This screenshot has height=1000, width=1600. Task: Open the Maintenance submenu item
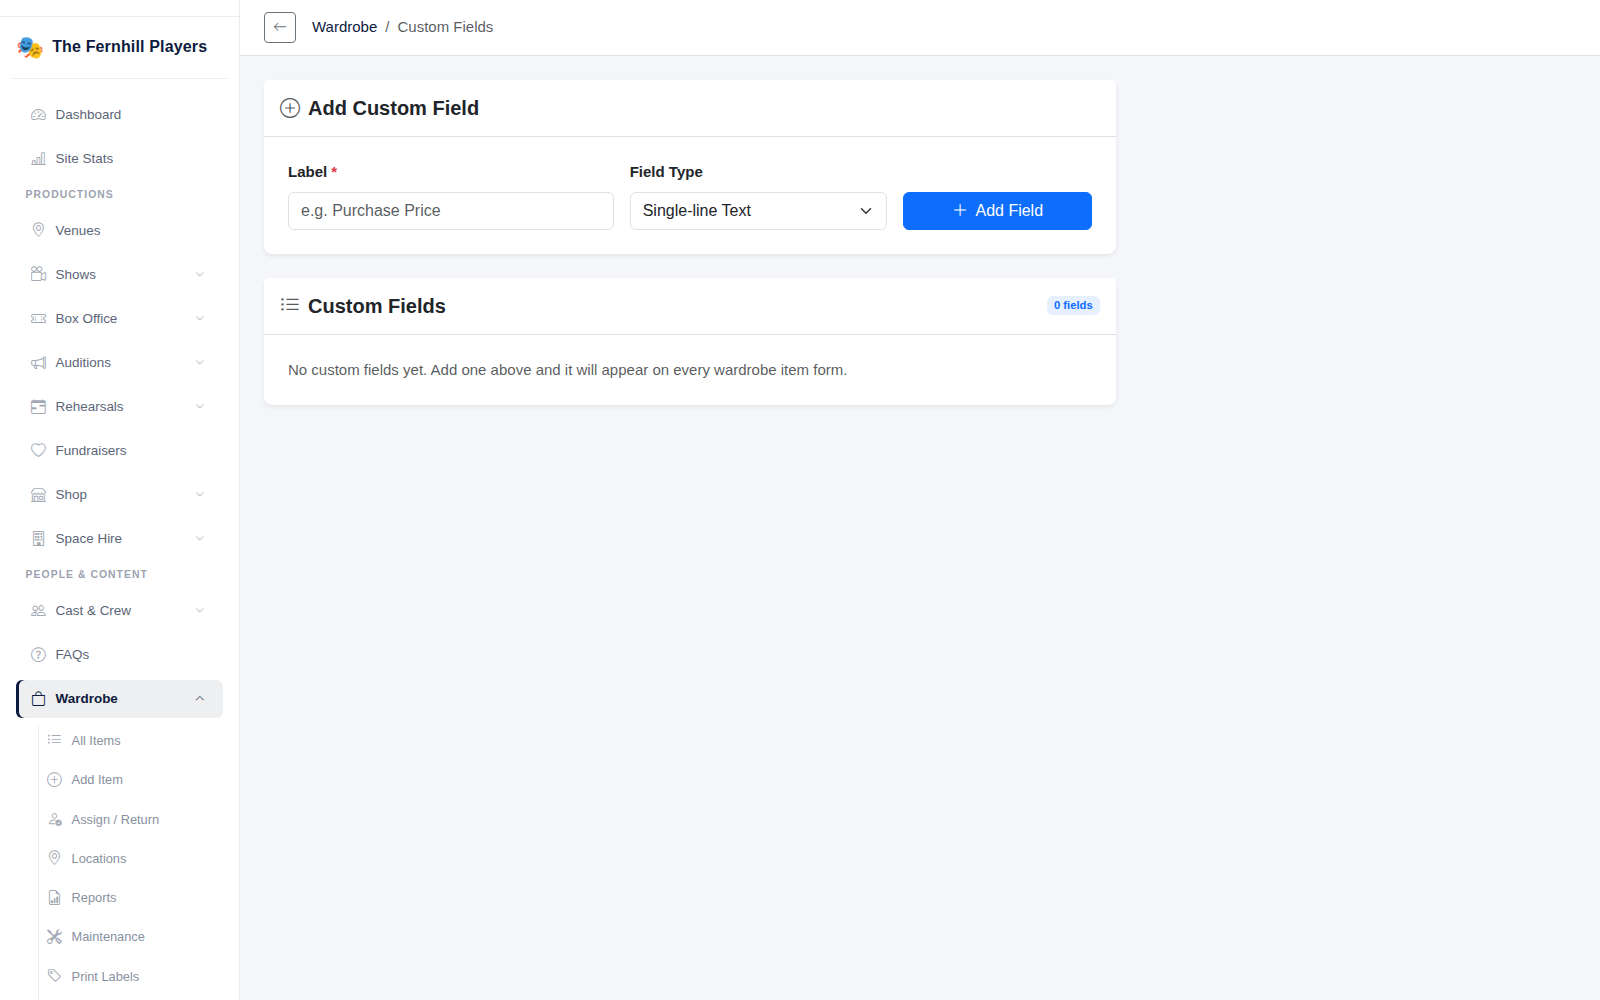point(131,937)
